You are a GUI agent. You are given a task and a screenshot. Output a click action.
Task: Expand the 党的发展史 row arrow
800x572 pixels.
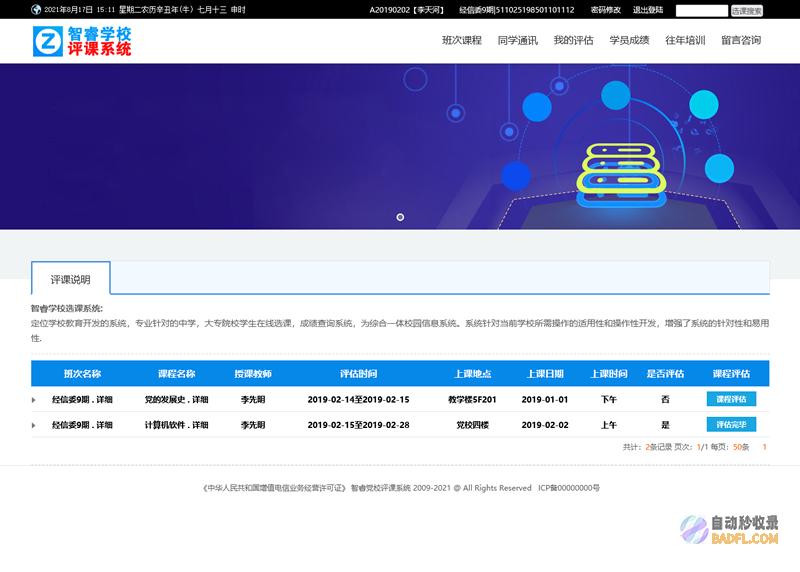34,400
